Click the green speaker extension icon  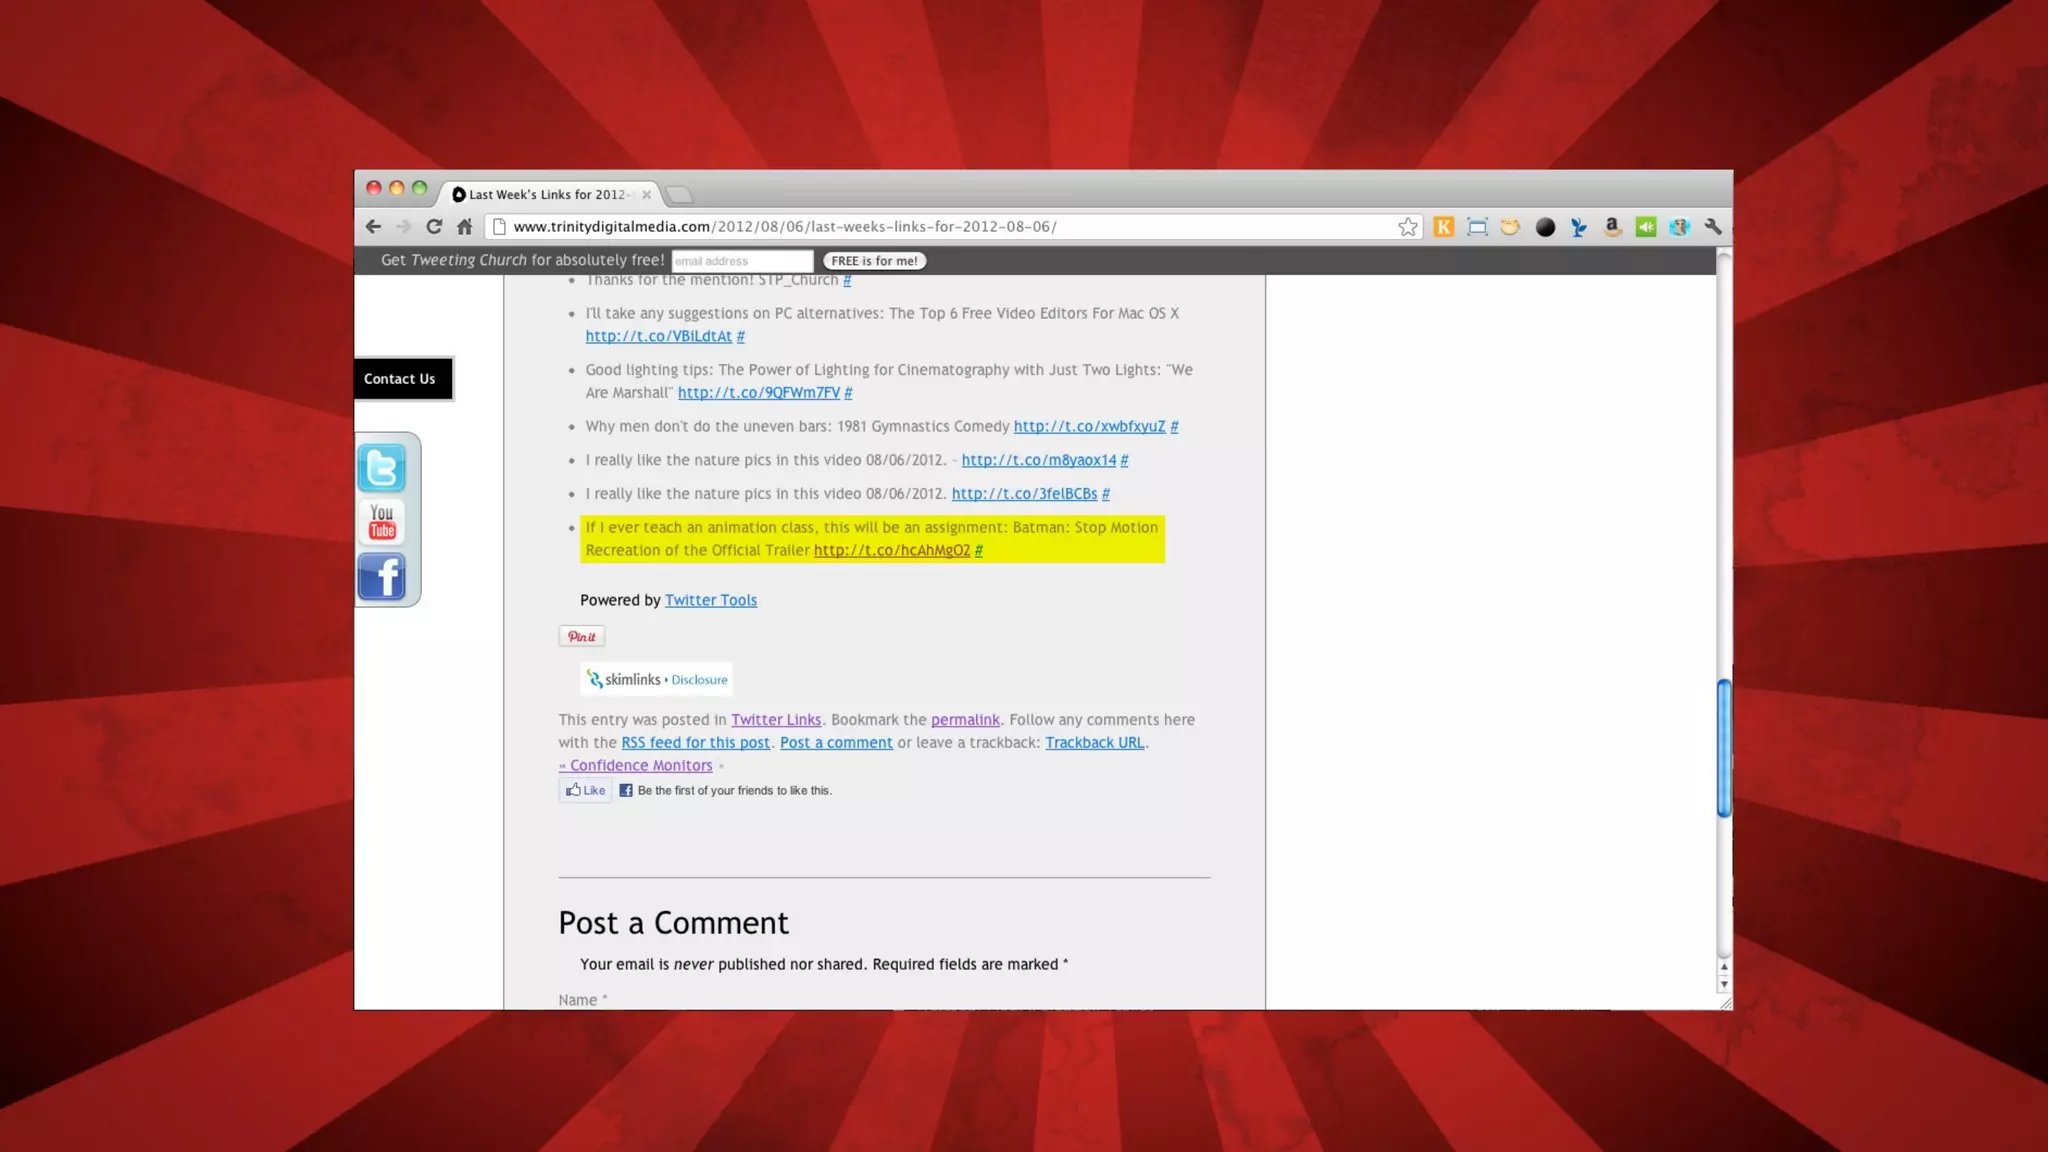point(1646,227)
